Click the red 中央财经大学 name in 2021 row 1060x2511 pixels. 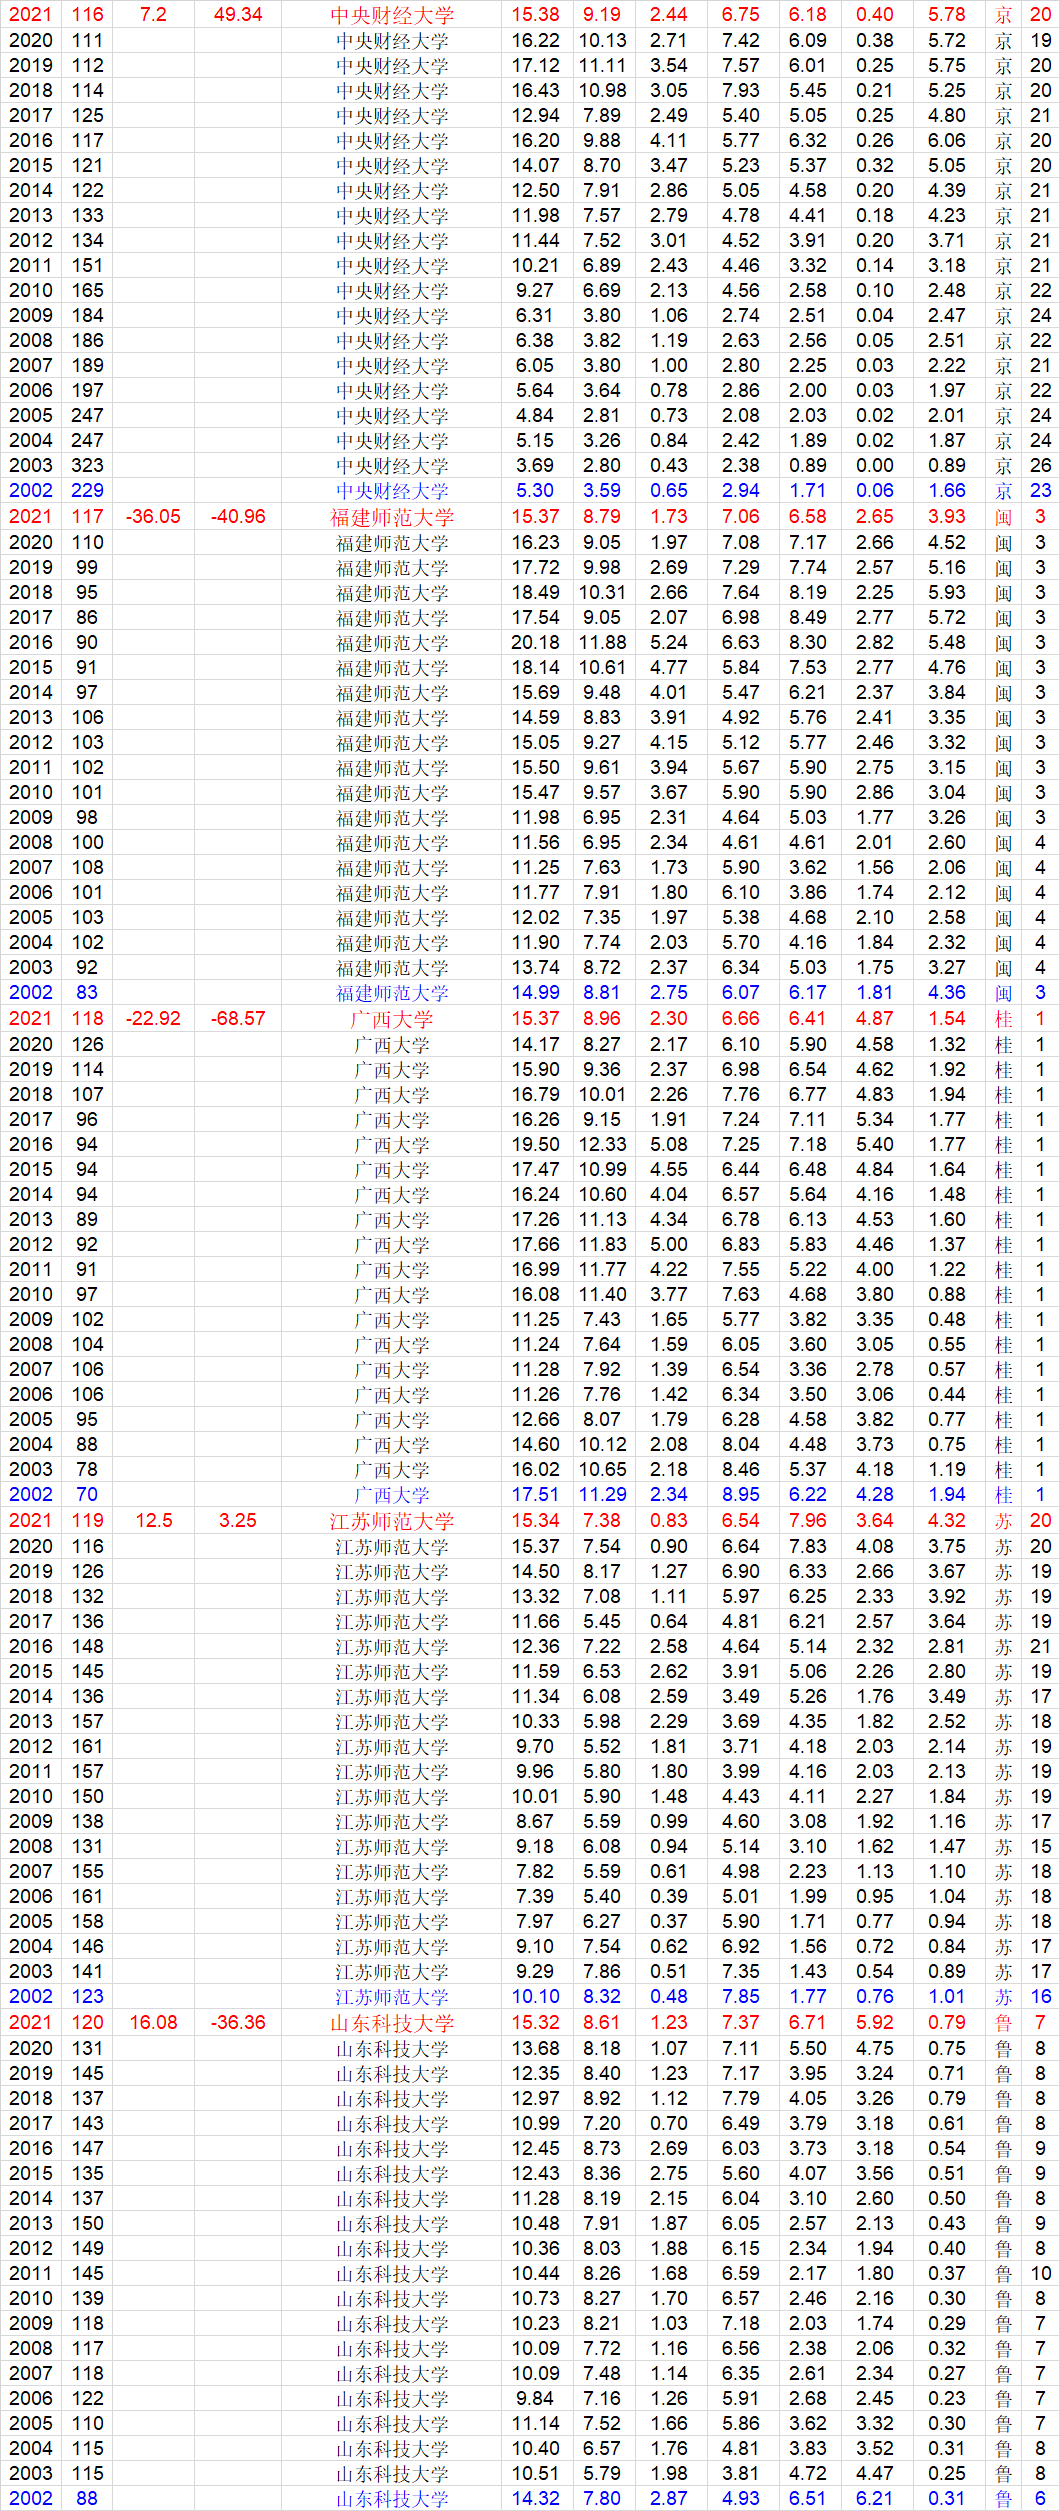[392, 15]
